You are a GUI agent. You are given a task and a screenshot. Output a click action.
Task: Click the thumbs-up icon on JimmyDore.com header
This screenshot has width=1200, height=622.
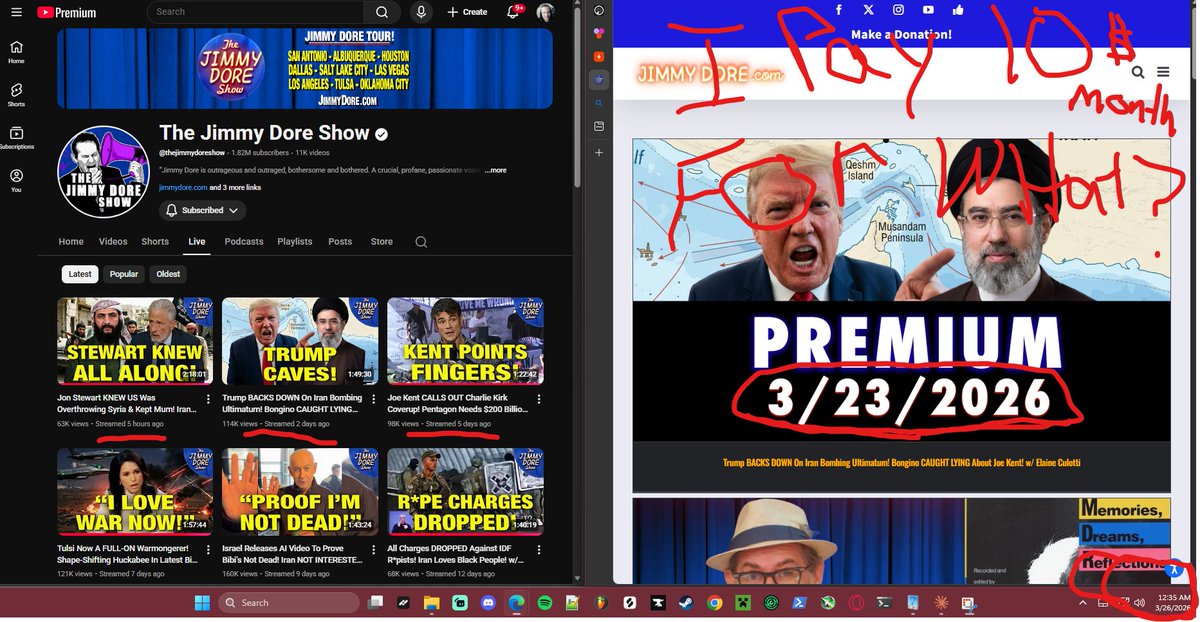click(x=958, y=10)
